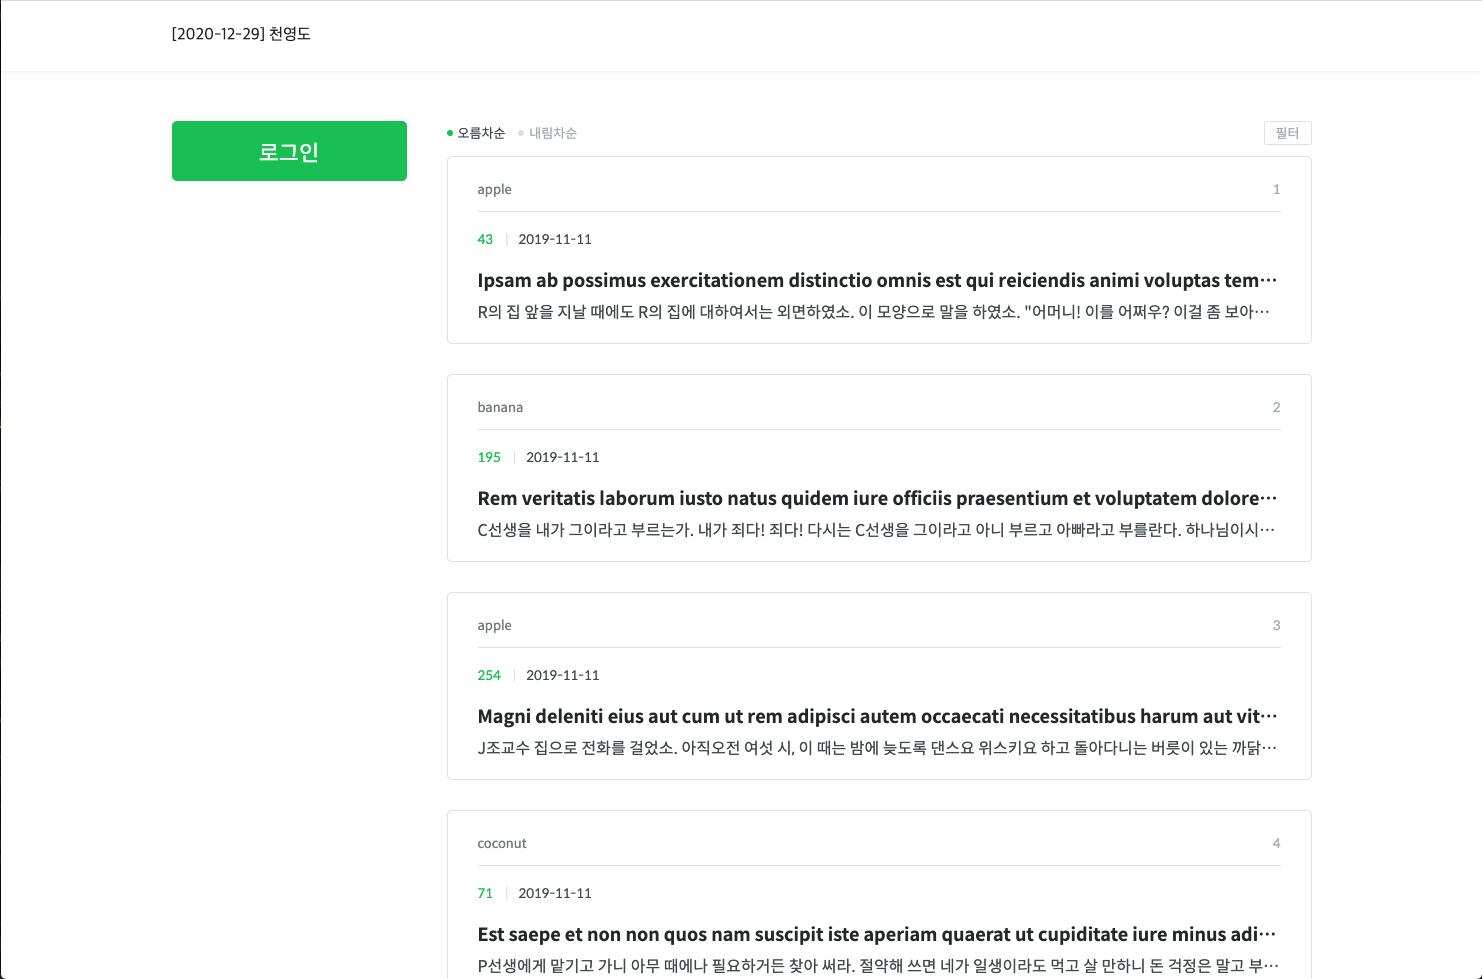The image size is (1482, 979).
Task: Click coconut category label
Action: pyautogui.click(x=502, y=843)
